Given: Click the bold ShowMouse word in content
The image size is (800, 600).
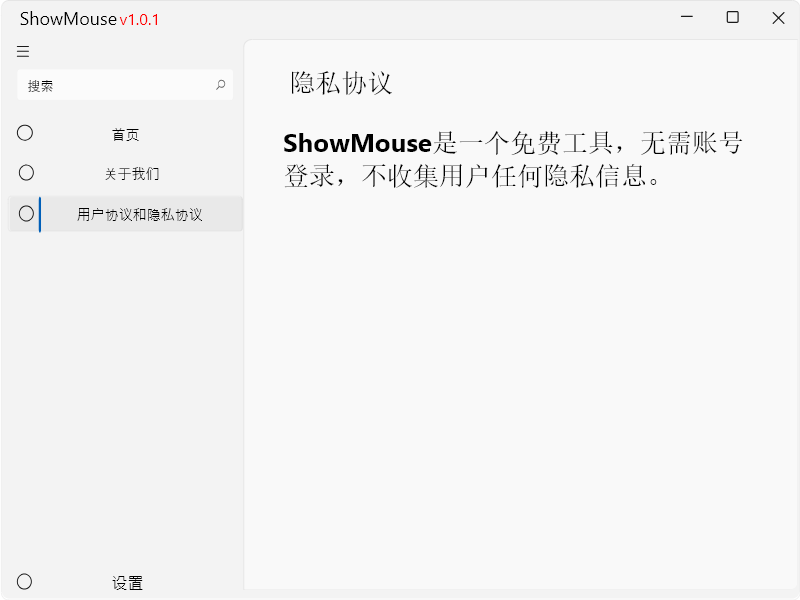Looking at the screenshot, I should 357,144.
